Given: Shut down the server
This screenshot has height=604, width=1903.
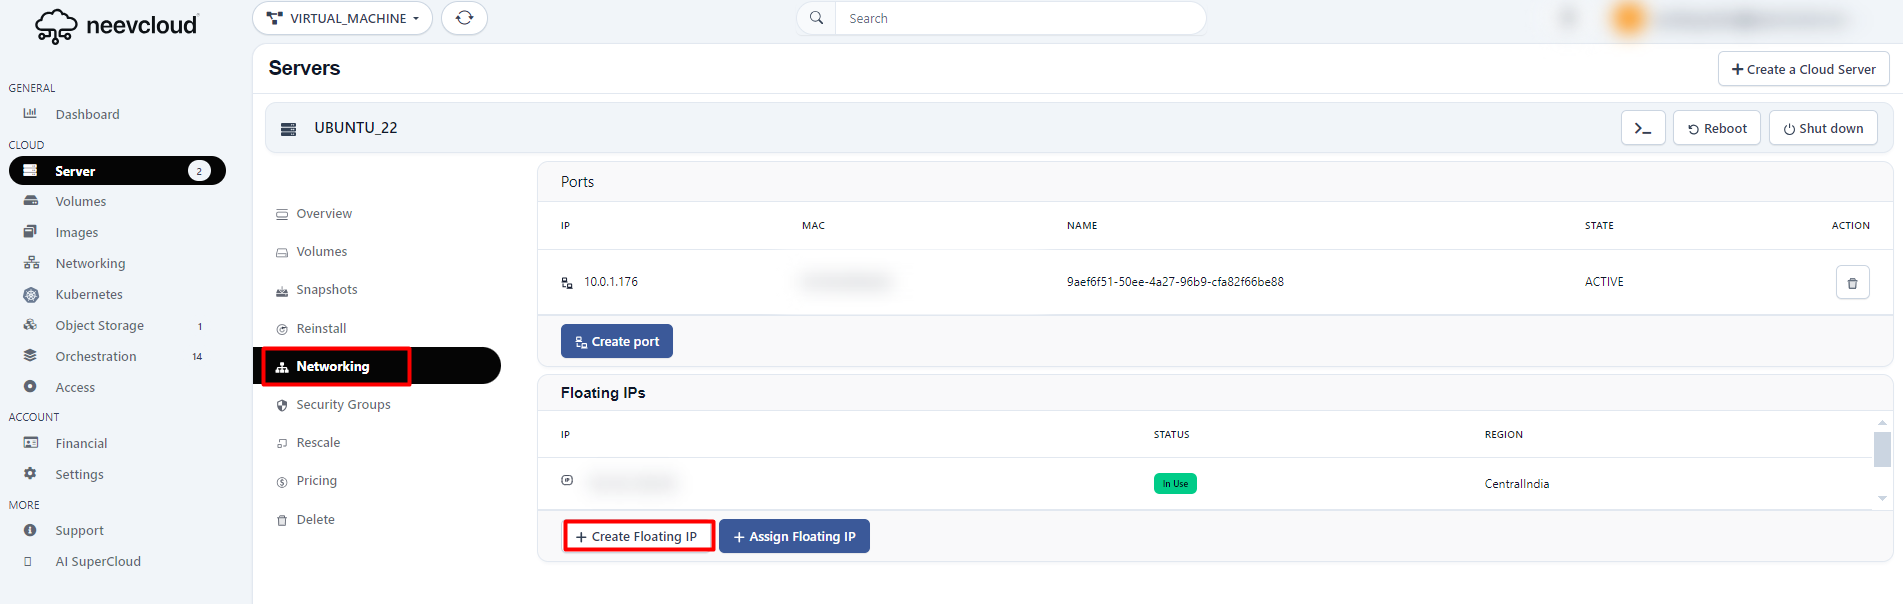Looking at the screenshot, I should pyautogui.click(x=1822, y=128).
